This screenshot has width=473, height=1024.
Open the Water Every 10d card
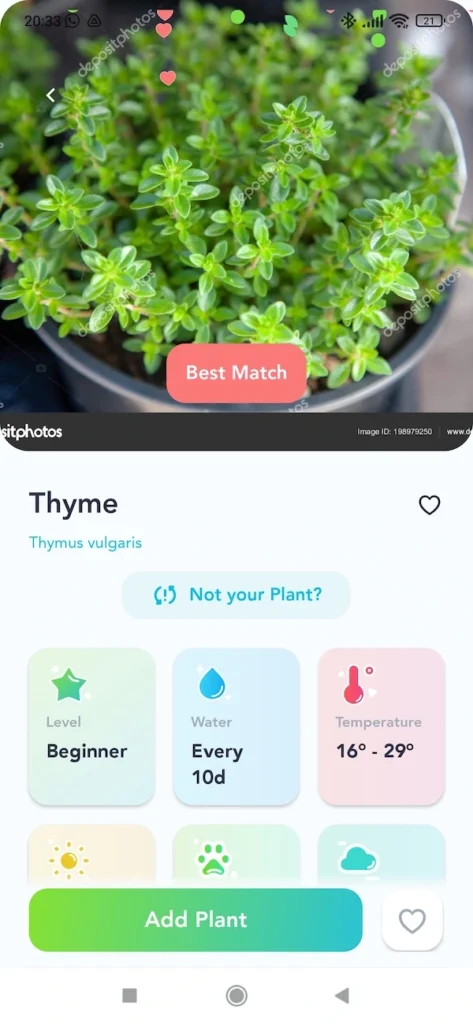(236, 726)
